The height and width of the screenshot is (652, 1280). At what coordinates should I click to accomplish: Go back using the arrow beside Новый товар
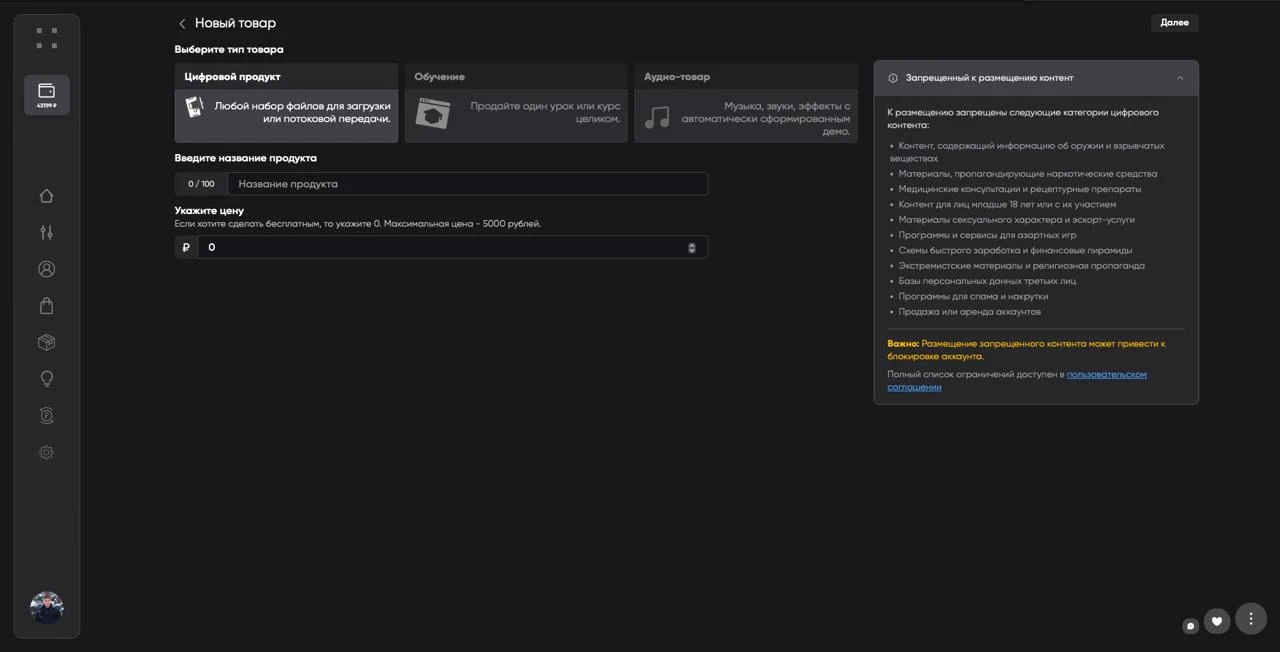click(182, 24)
